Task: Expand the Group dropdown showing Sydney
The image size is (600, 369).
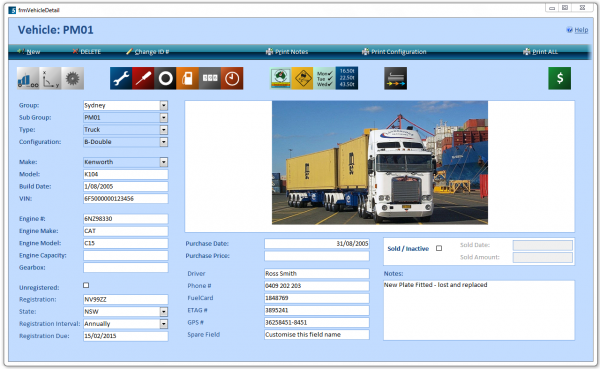Action: [x=164, y=105]
